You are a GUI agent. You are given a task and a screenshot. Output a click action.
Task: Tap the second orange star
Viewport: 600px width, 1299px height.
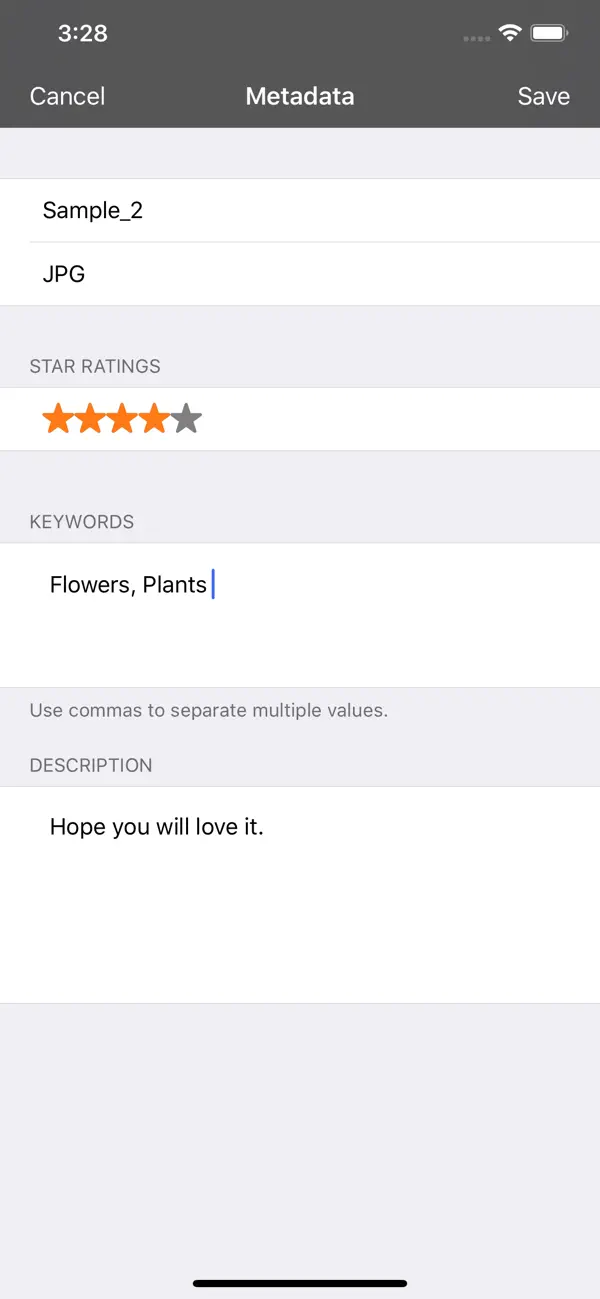tap(89, 418)
